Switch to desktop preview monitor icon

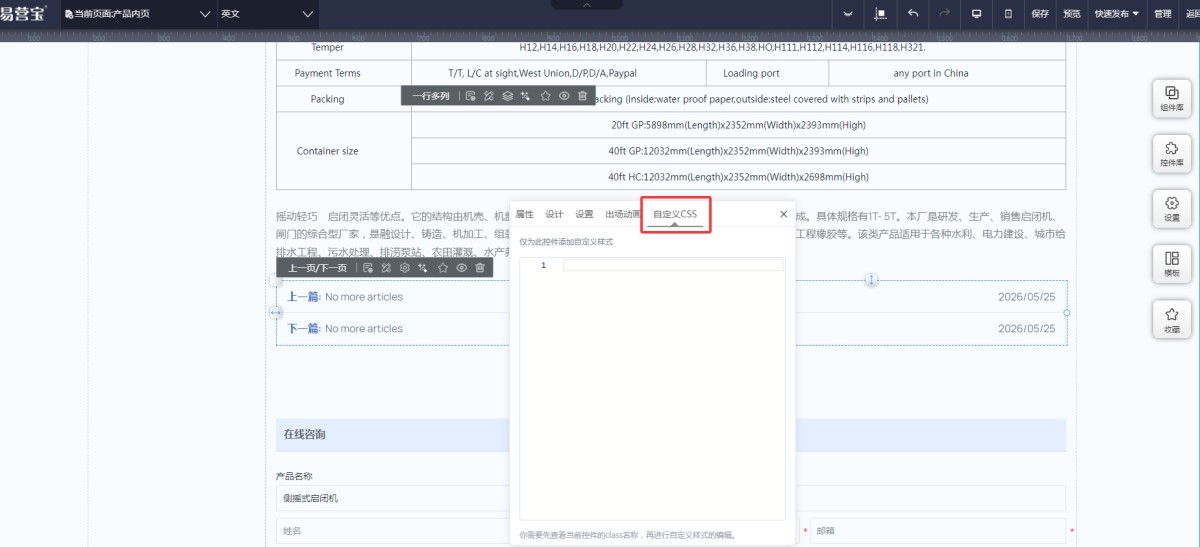click(976, 14)
